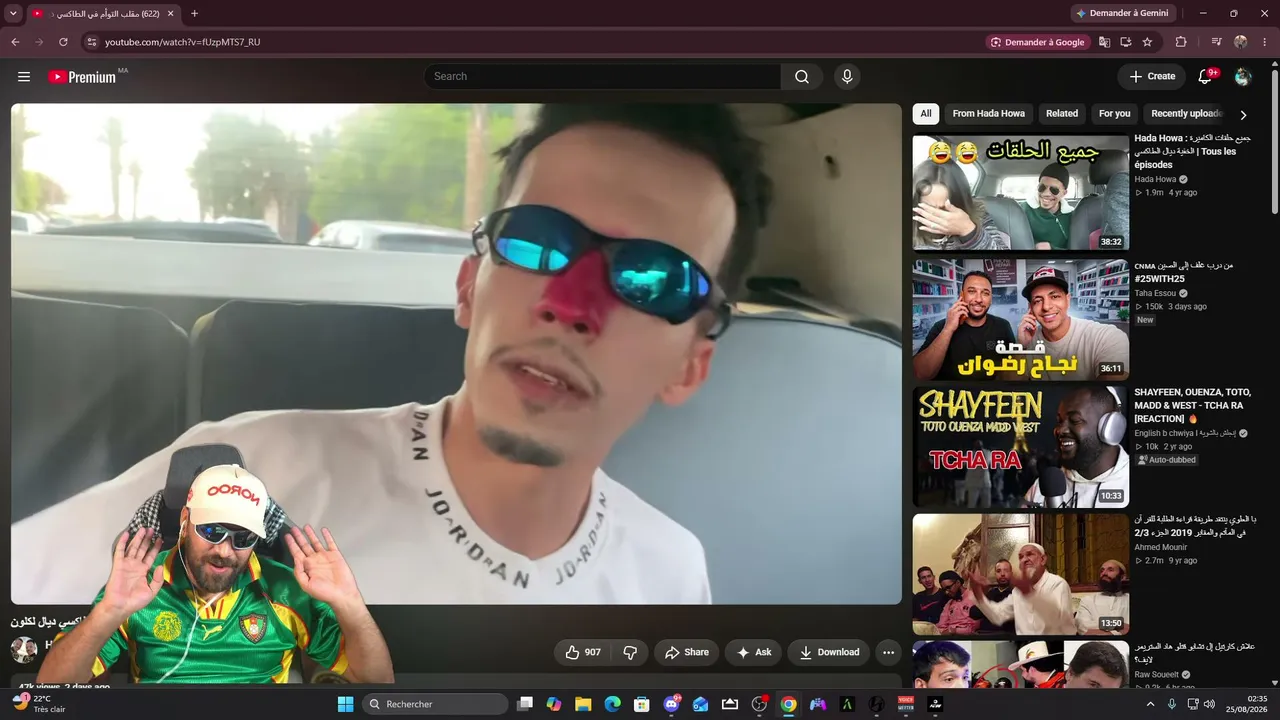Select the From Hada Howa chip
The width and height of the screenshot is (1280, 720).
tap(989, 114)
